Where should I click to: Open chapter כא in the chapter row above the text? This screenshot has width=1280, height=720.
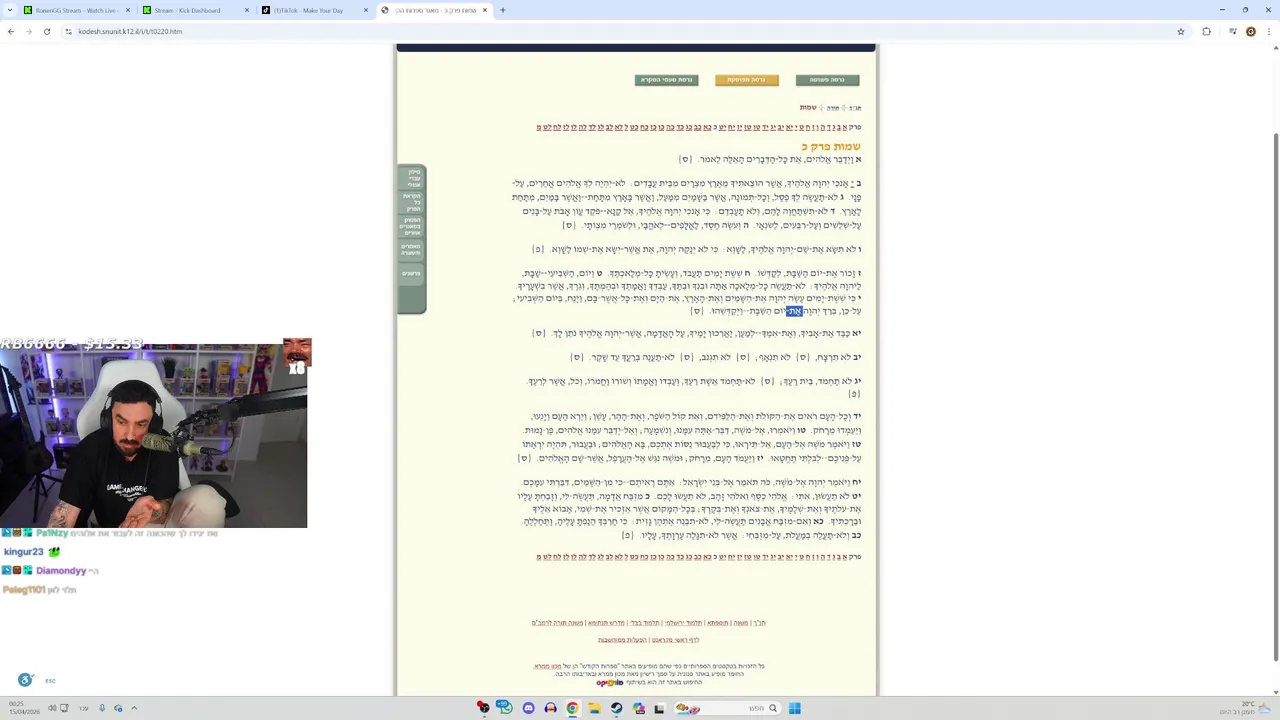click(707, 127)
